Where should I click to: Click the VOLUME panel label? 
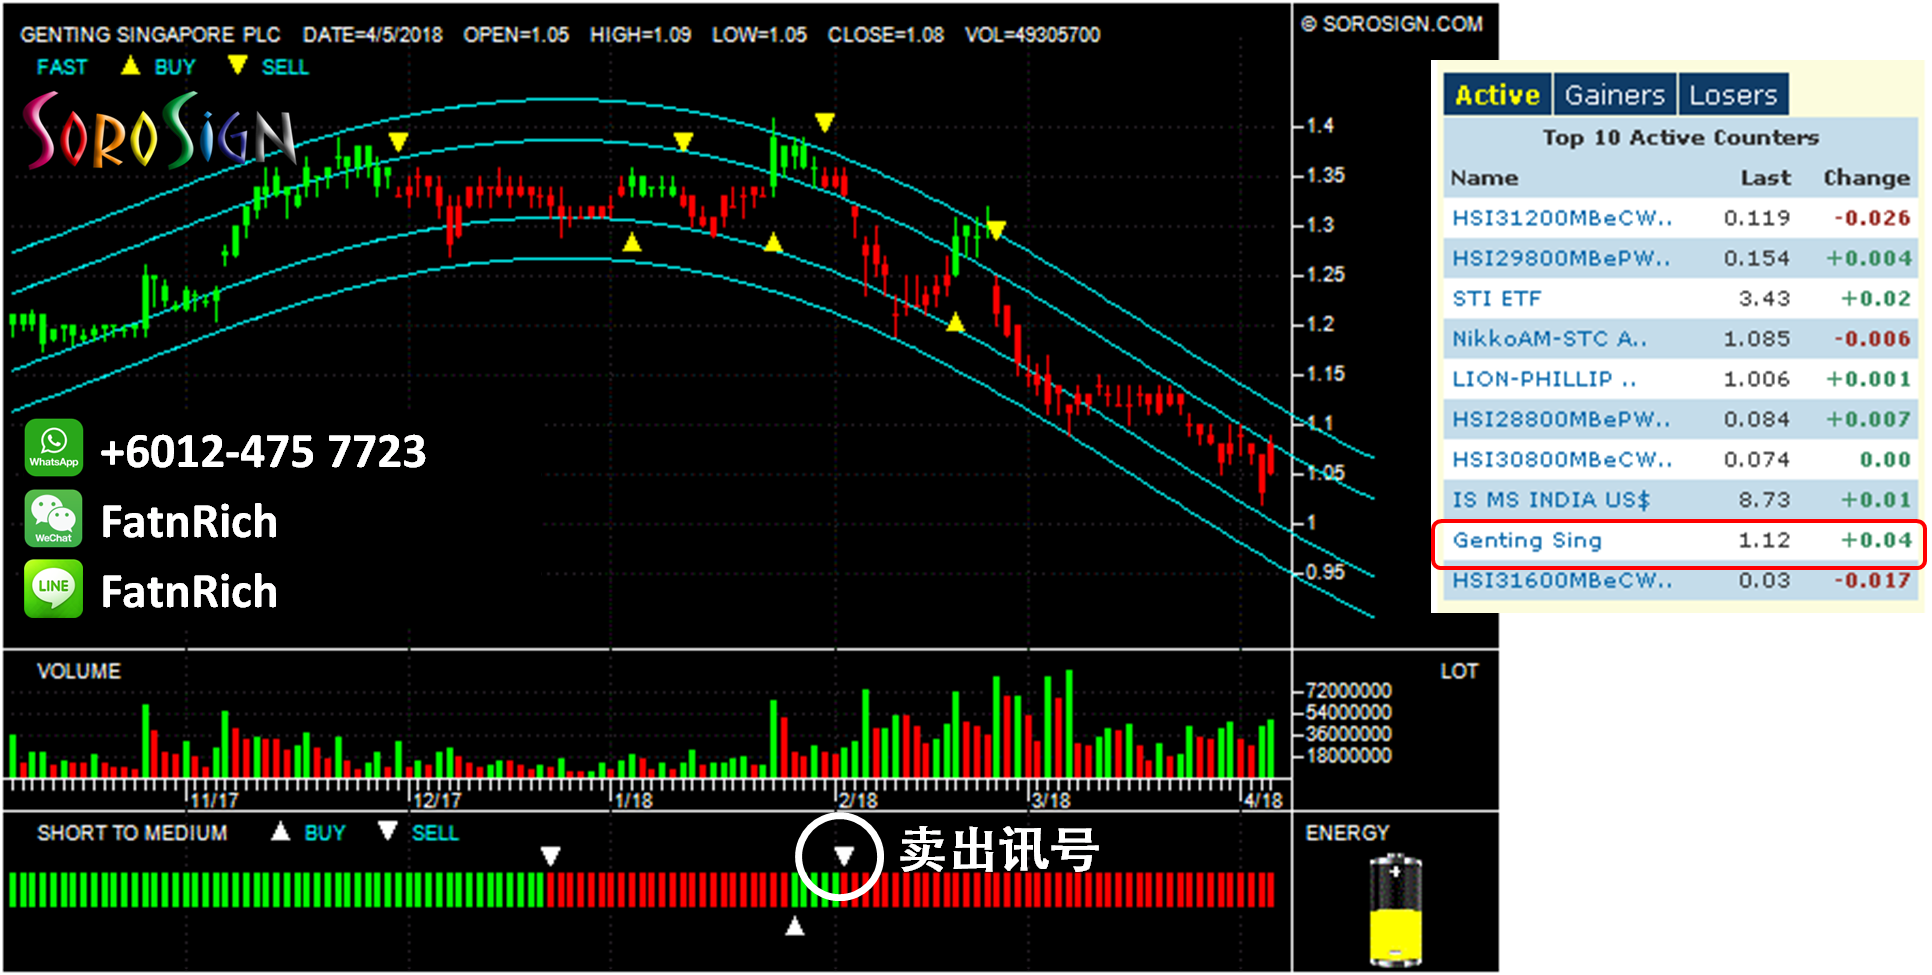click(x=79, y=671)
